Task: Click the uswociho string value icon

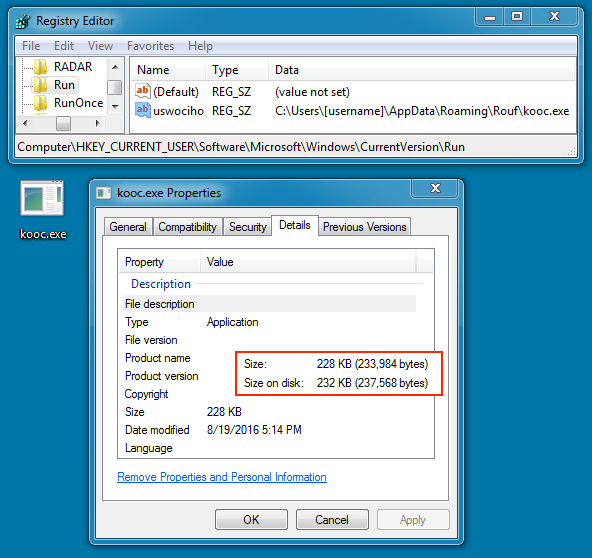Action: [143, 110]
